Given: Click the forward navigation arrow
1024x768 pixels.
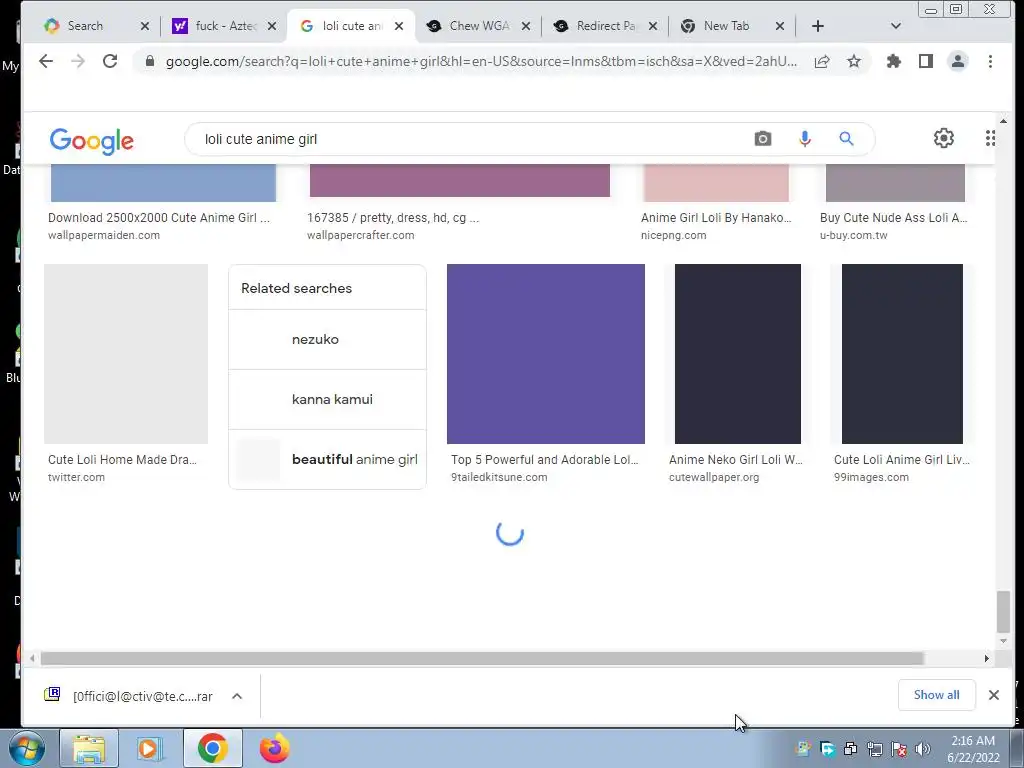Looking at the screenshot, I should (x=78, y=61).
